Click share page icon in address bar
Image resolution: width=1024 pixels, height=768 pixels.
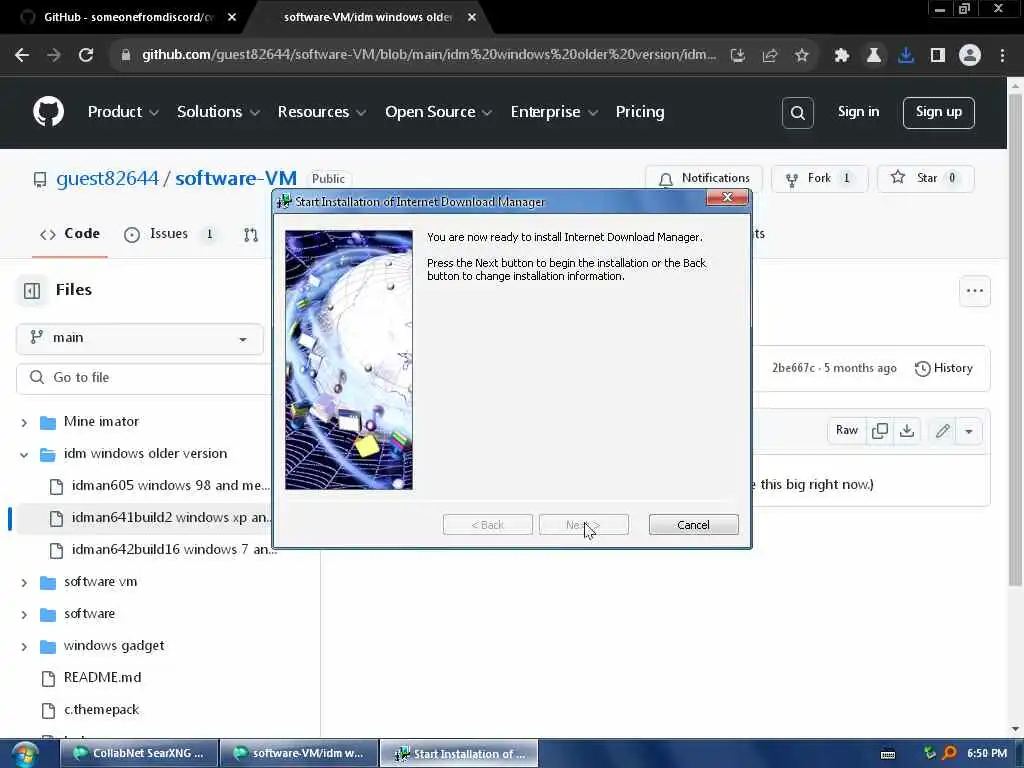tap(769, 56)
